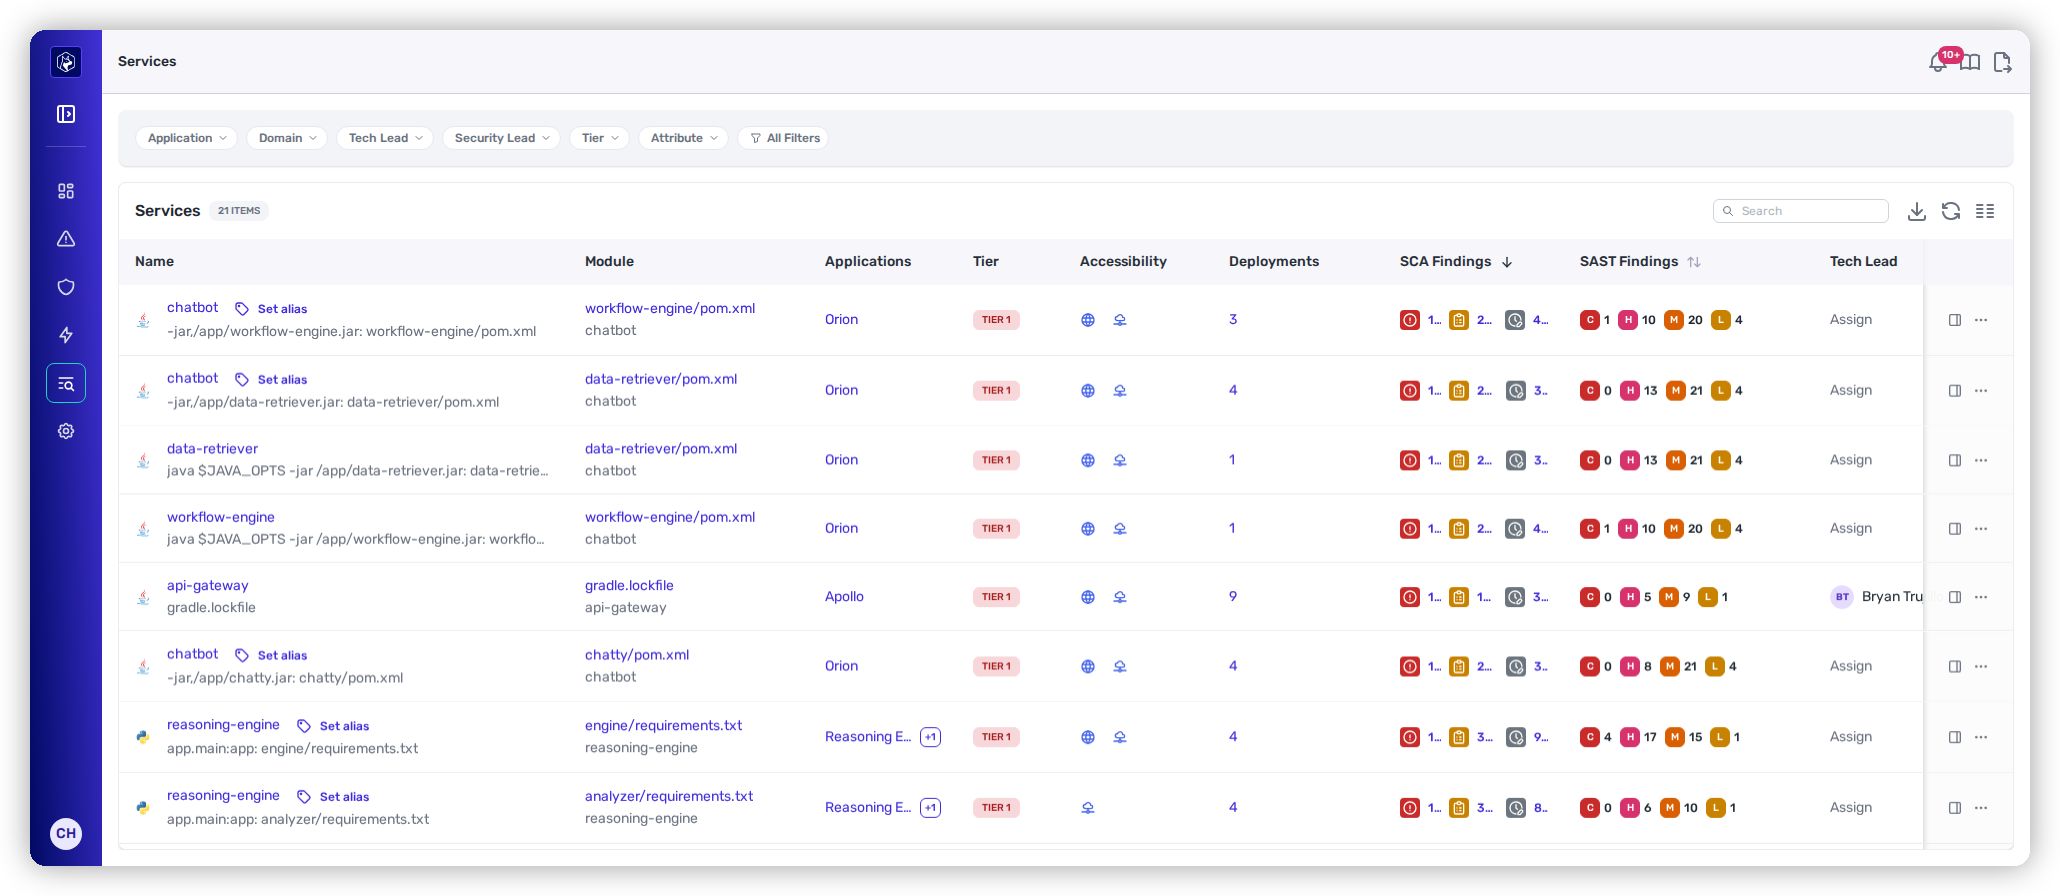
Task: Open the alerts triangle icon in sidebar
Action: pyautogui.click(x=66, y=239)
